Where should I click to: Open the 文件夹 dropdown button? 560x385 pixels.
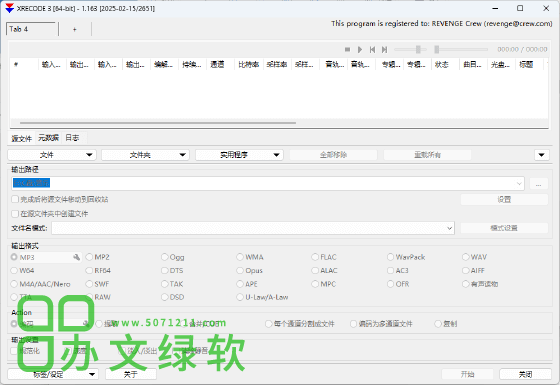pos(145,155)
